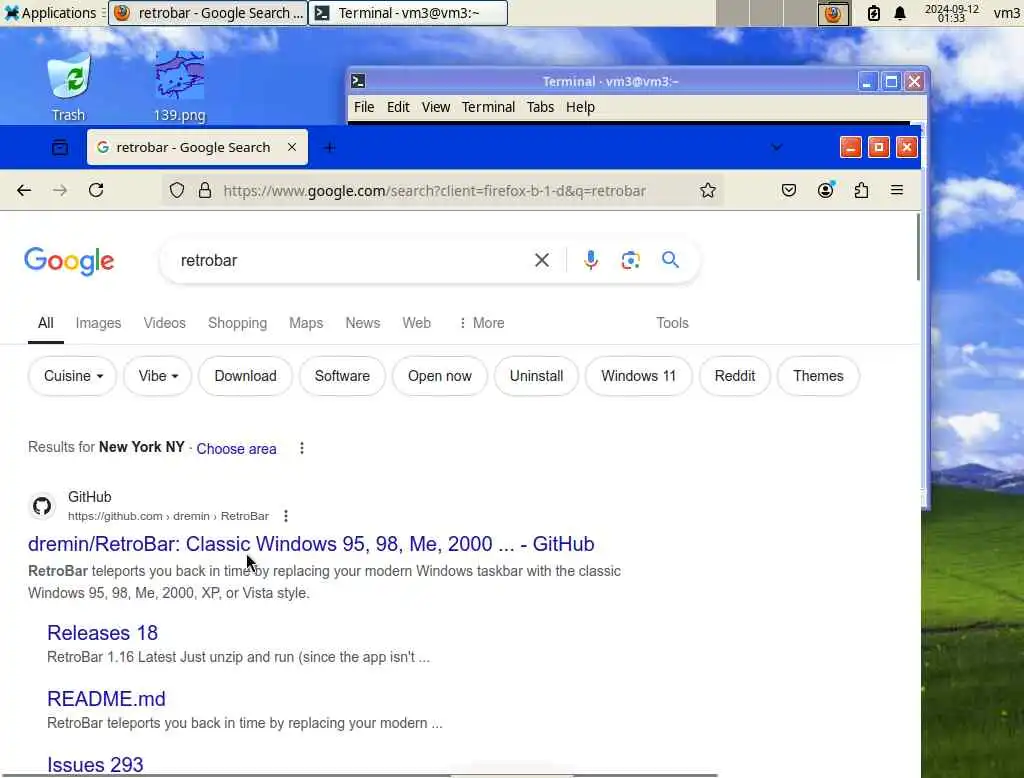Image resolution: width=1024 pixels, height=778 pixels.
Task: Click the Google logo
Action: [x=69, y=261]
